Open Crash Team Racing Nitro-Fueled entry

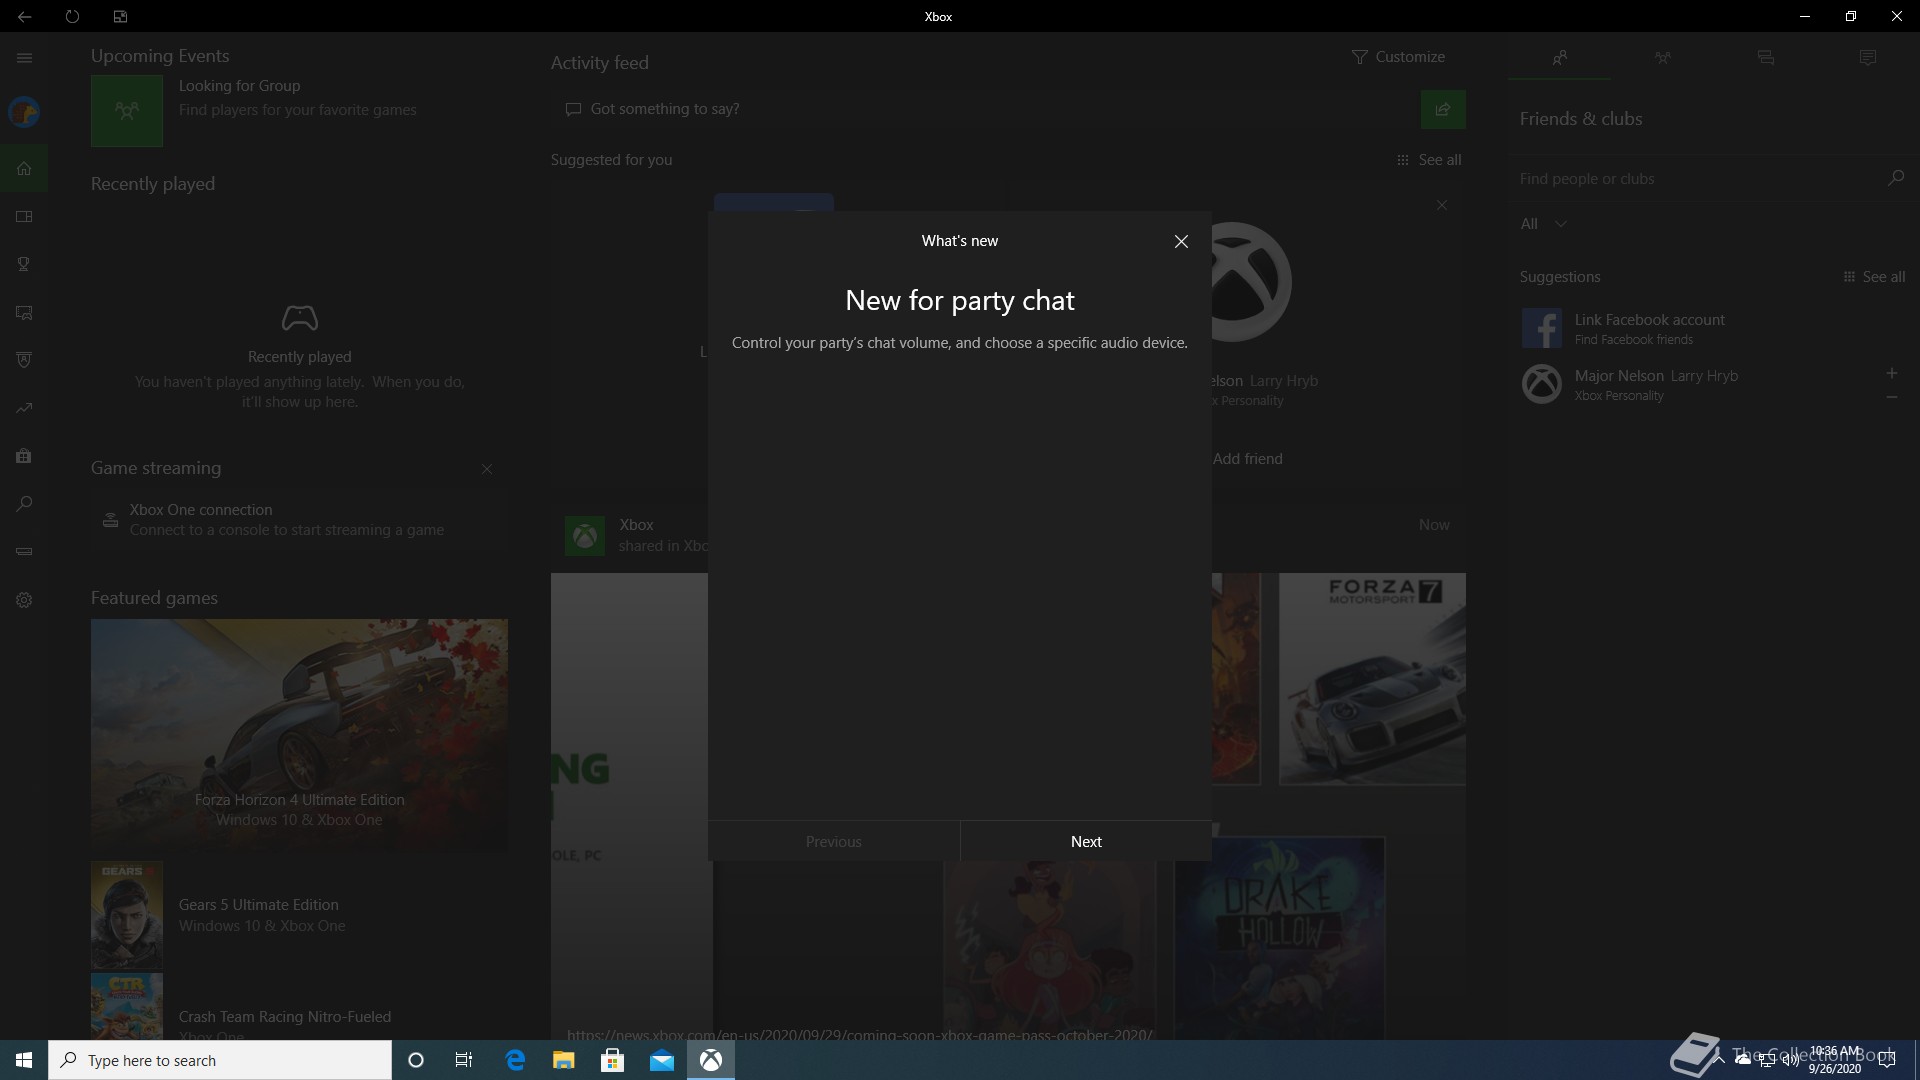tap(299, 1008)
